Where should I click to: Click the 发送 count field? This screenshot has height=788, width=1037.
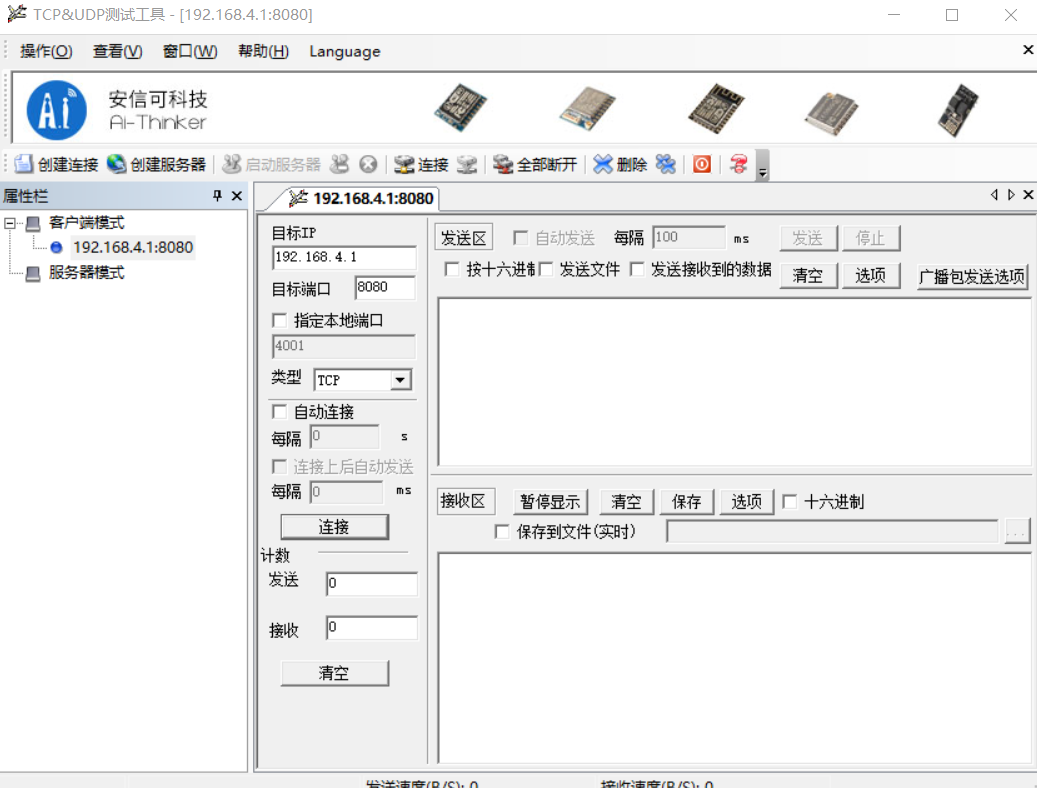pos(372,584)
